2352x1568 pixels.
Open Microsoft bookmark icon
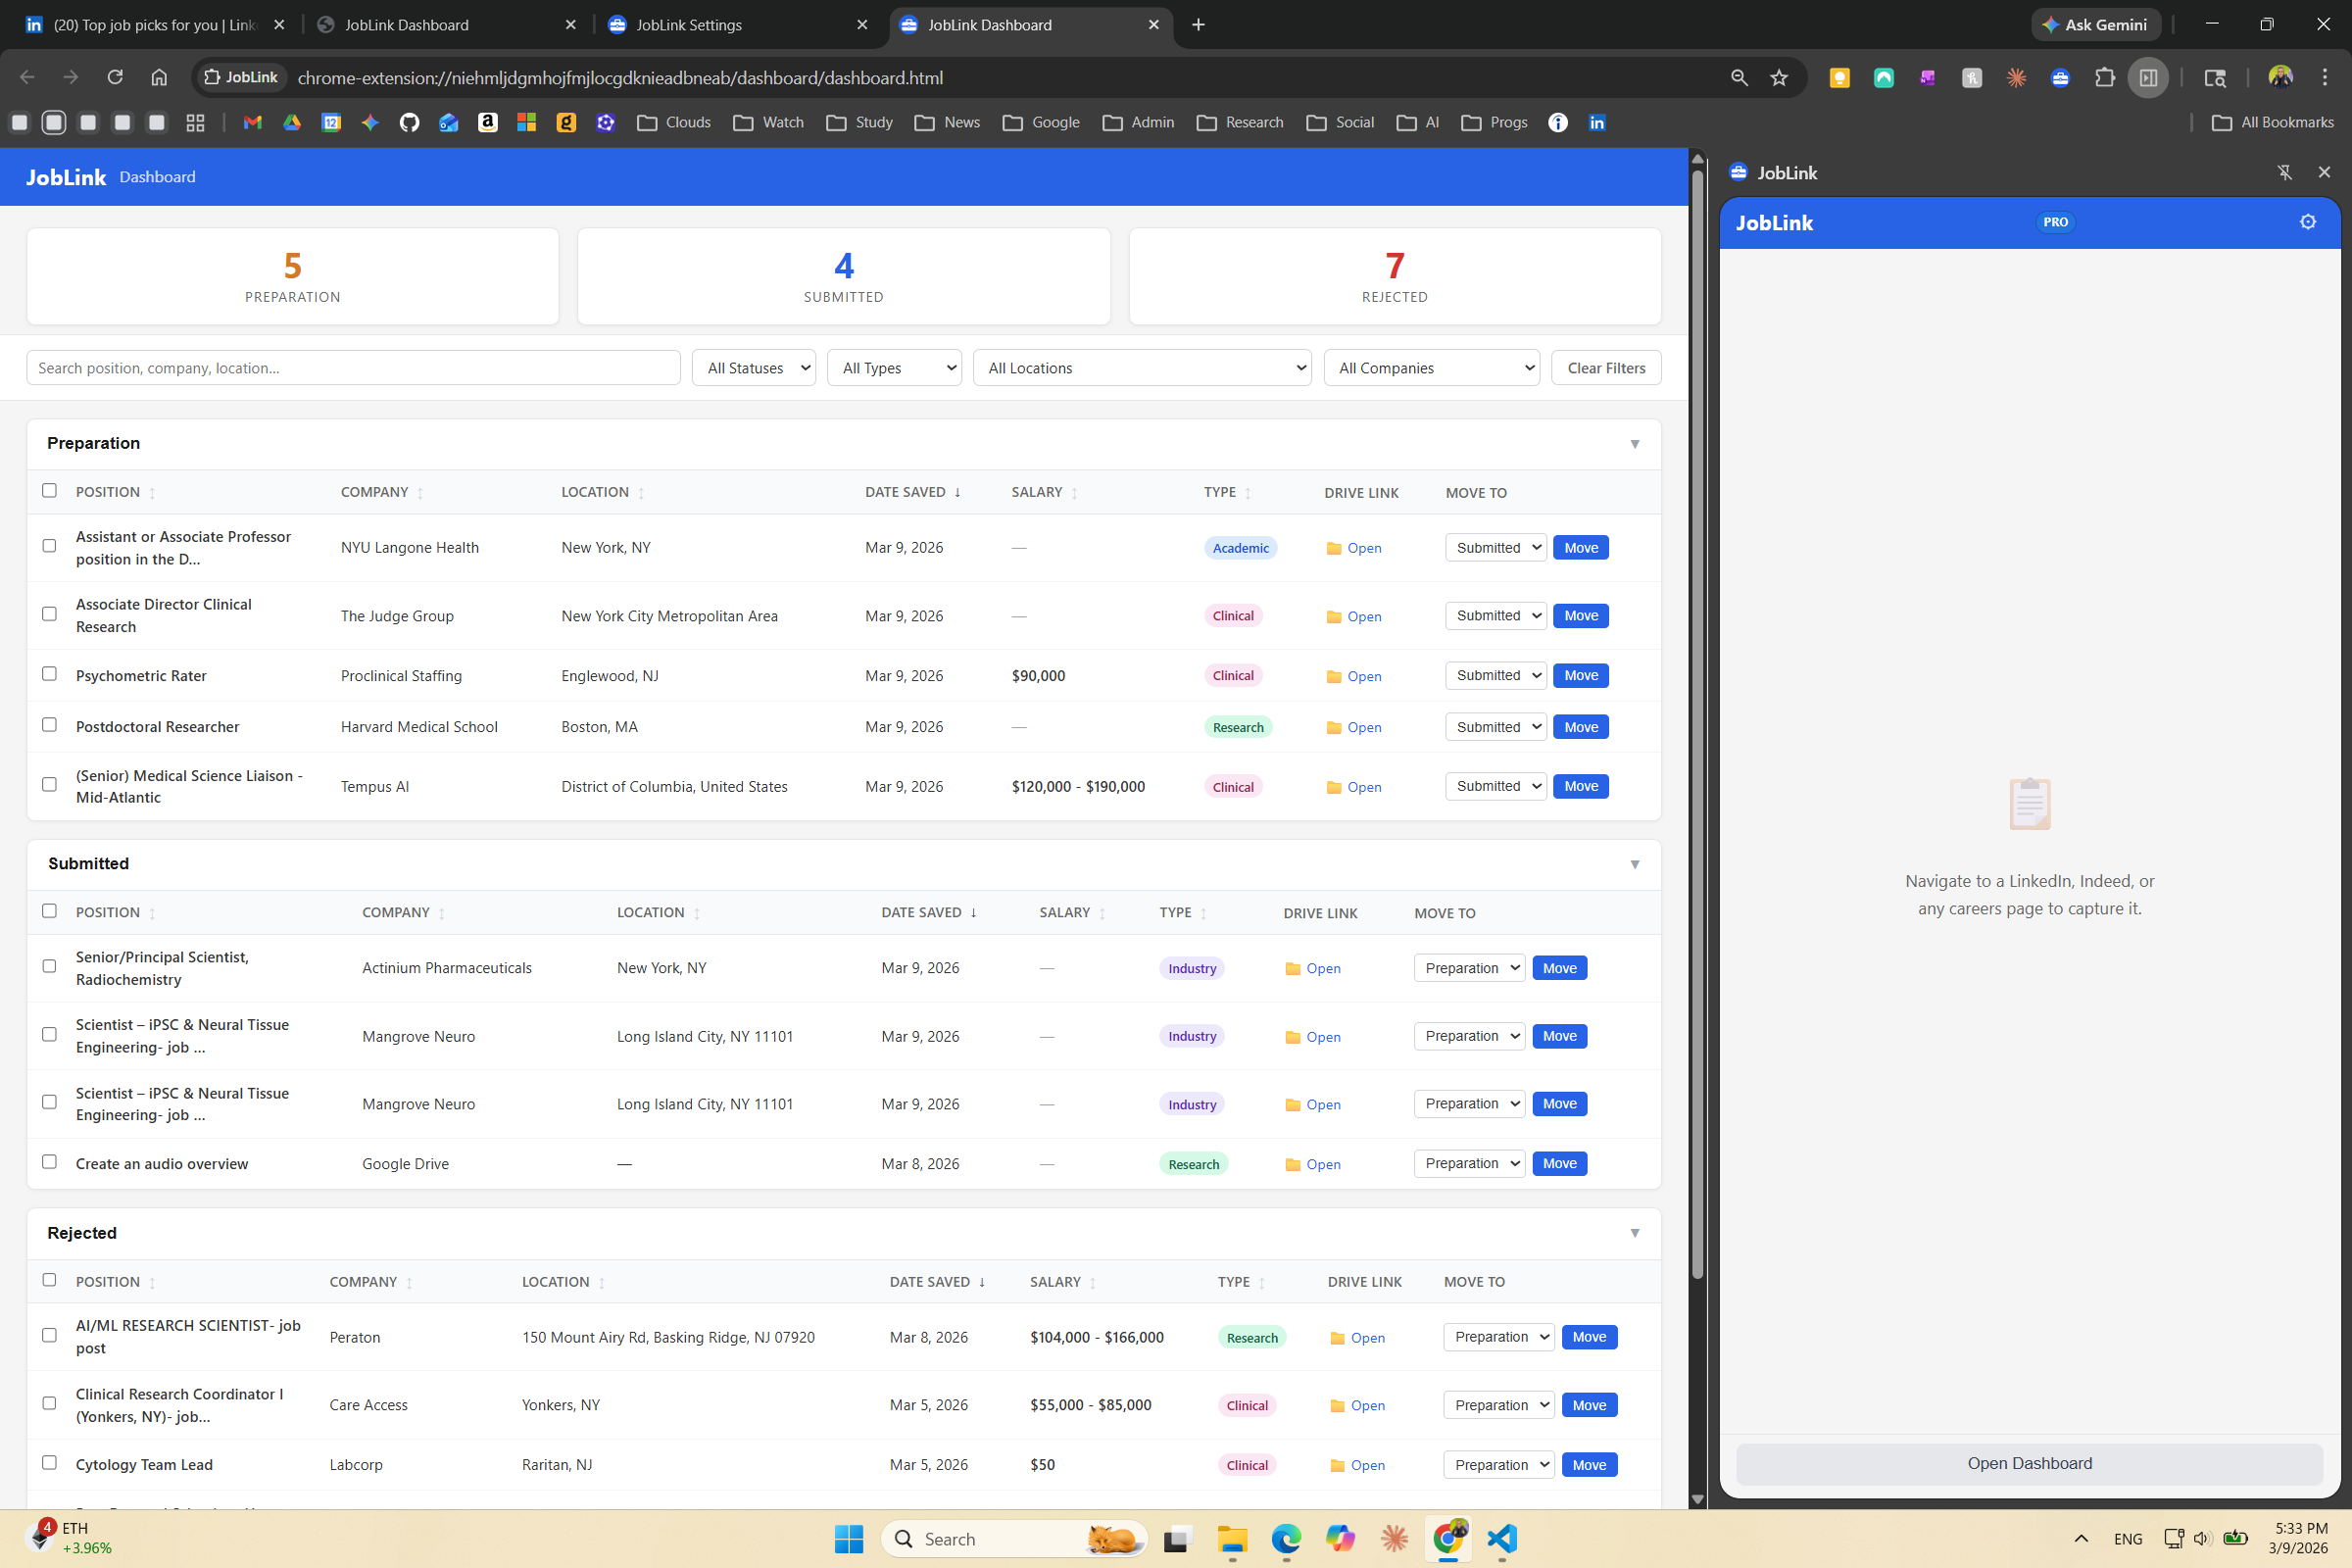(526, 122)
